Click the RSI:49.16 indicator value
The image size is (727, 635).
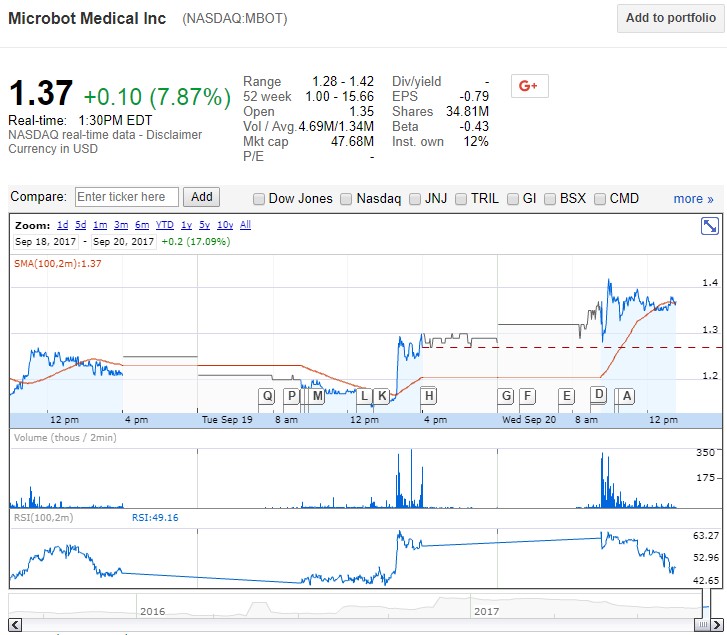pos(155,518)
